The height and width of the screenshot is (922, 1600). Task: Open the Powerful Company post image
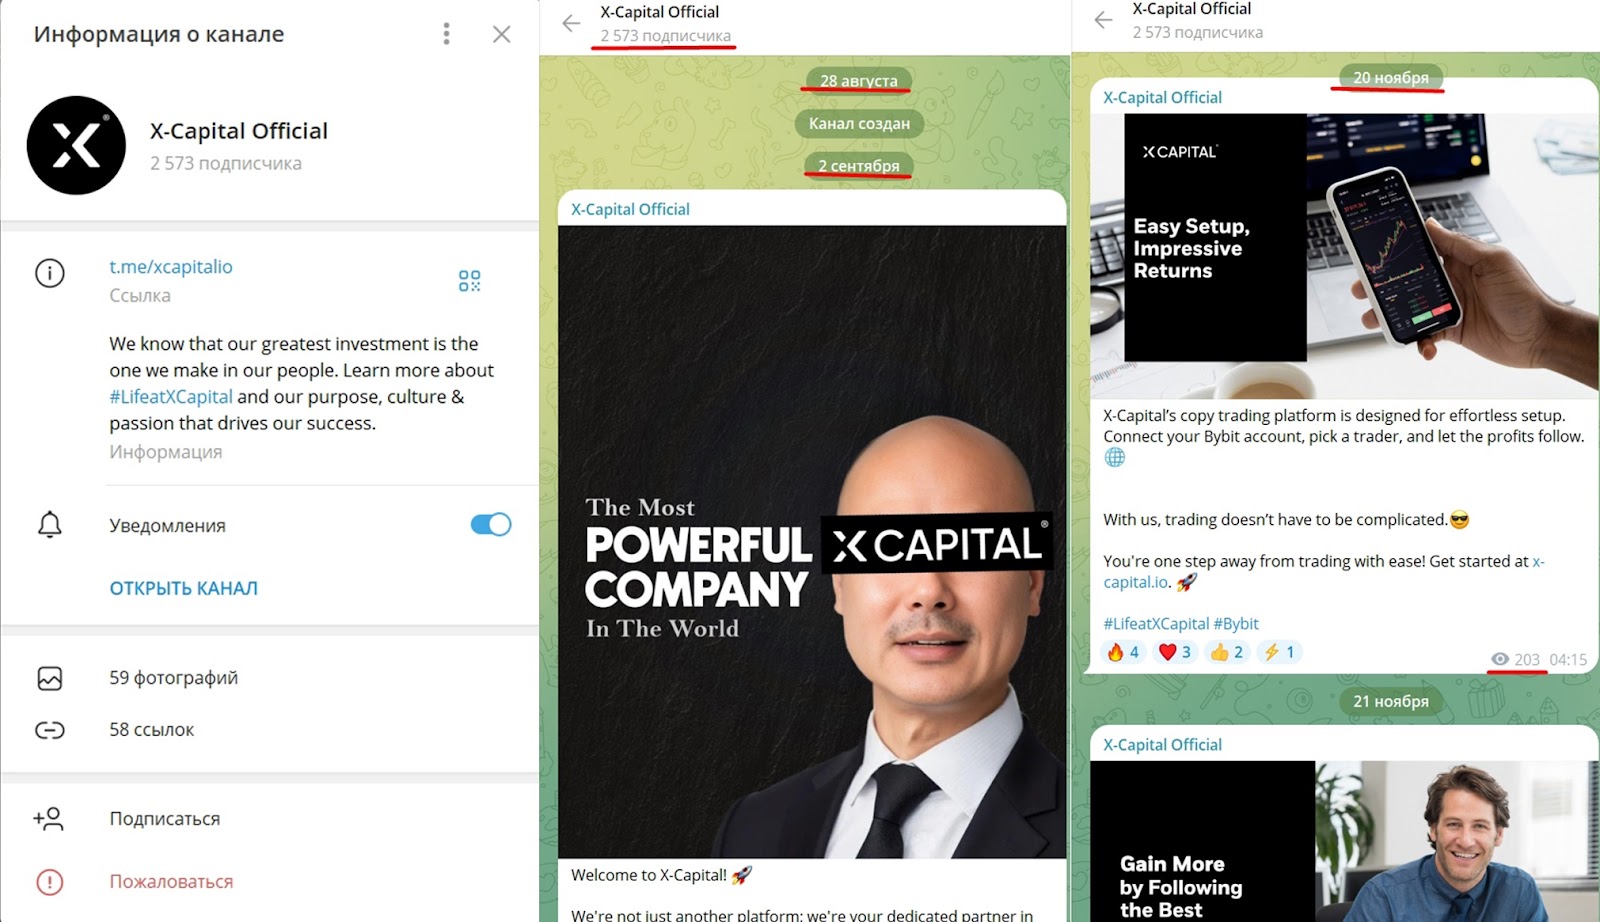tap(812, 541)
